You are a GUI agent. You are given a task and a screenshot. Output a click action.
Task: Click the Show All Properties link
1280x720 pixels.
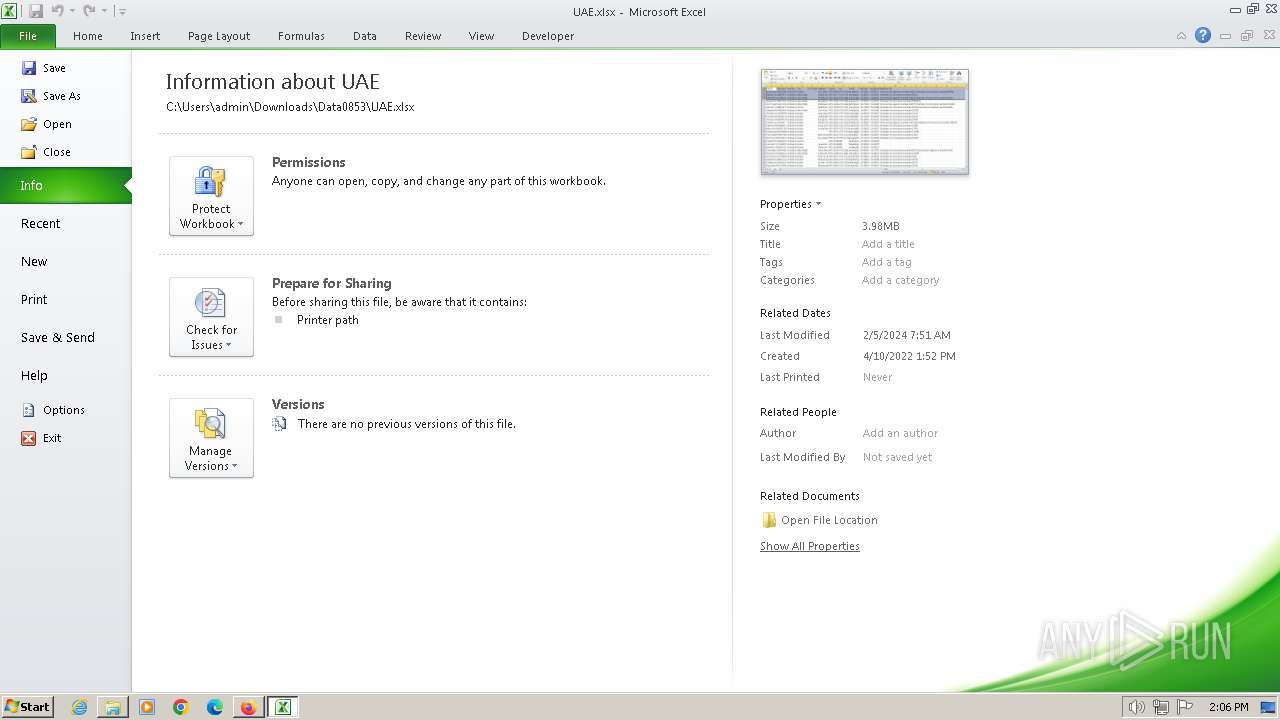[810, 546]
